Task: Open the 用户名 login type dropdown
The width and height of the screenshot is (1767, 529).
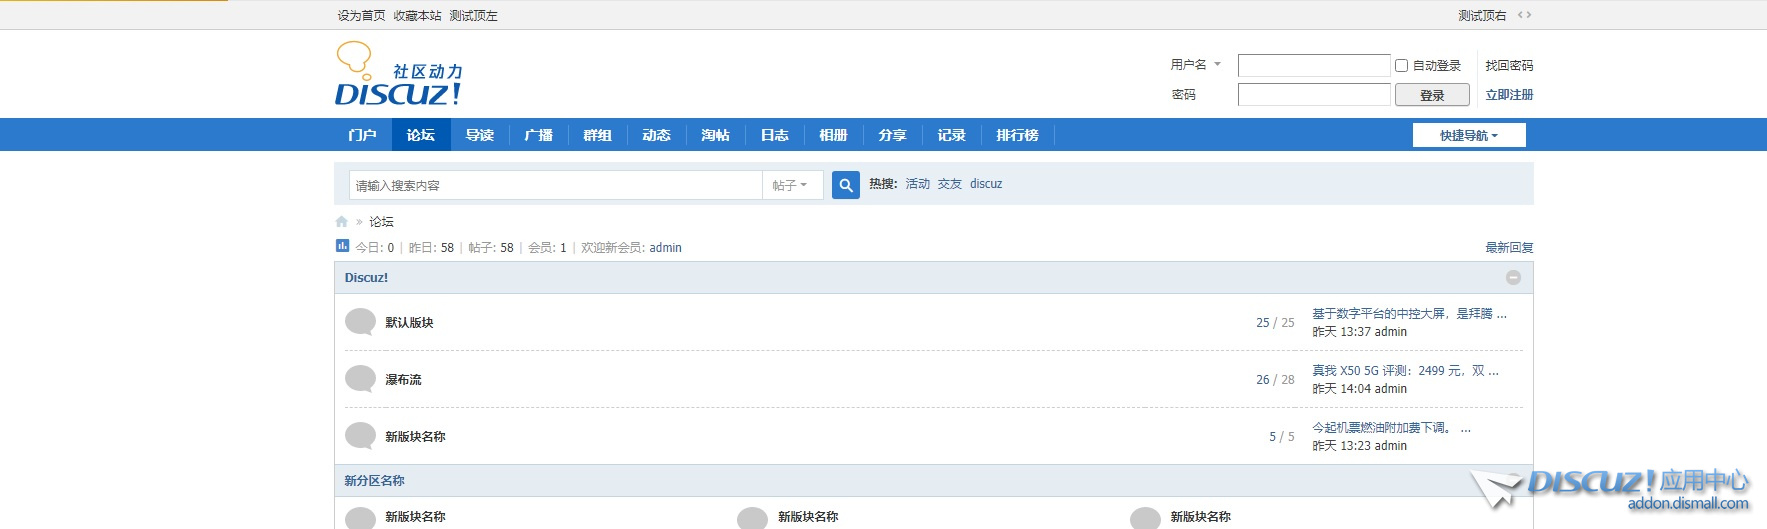Action: pos(1196,64)
